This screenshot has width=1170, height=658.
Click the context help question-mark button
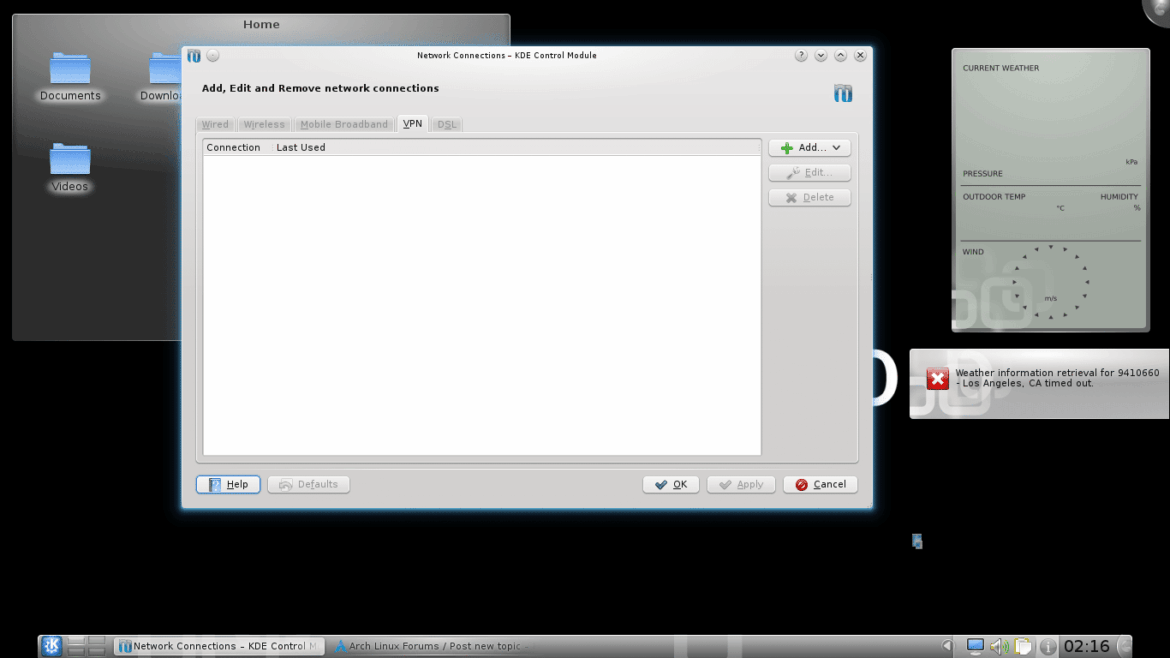(801, 56)
